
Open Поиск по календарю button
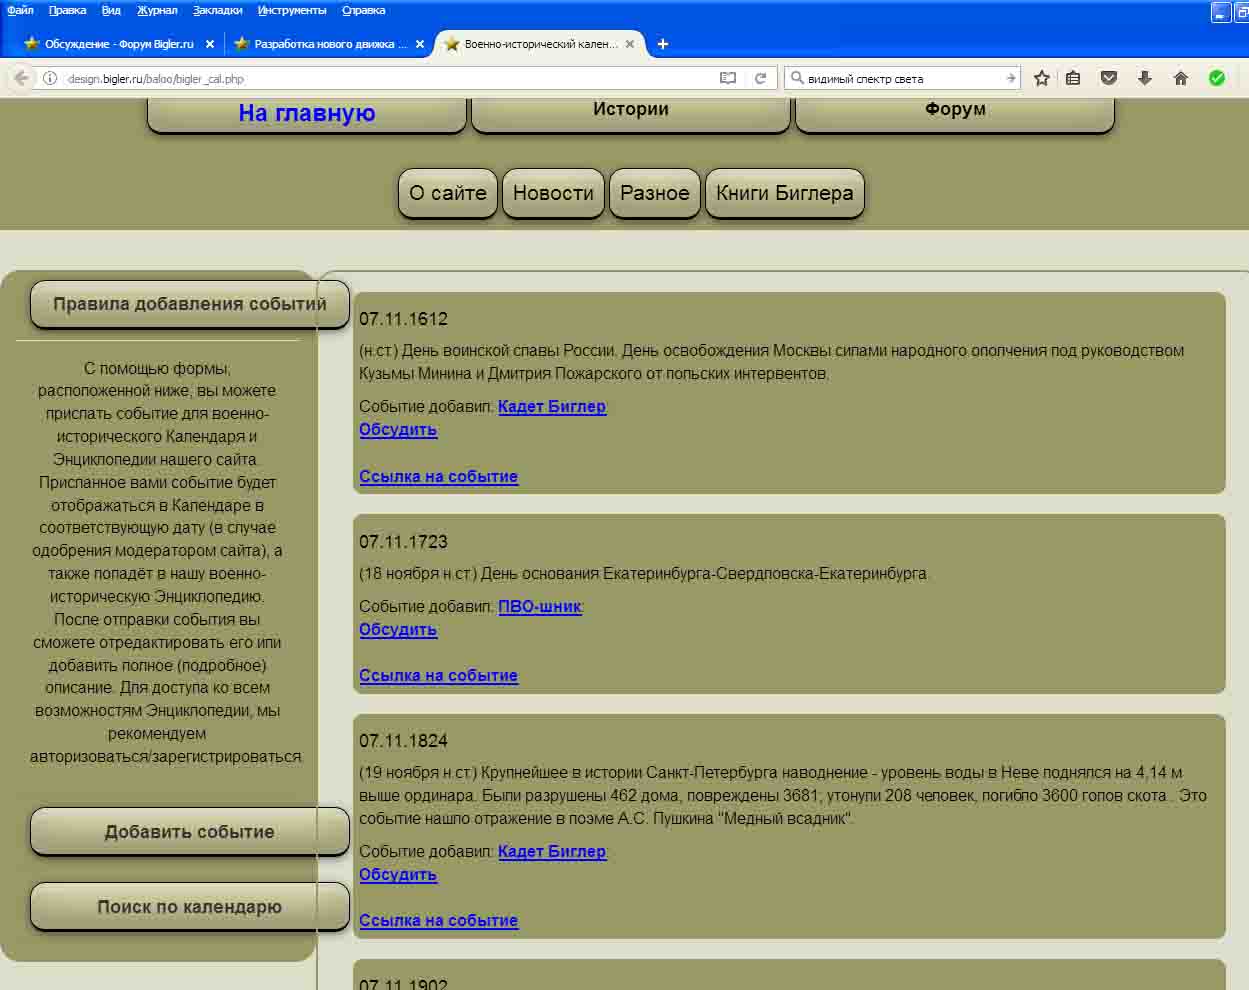tap(189, 907)
